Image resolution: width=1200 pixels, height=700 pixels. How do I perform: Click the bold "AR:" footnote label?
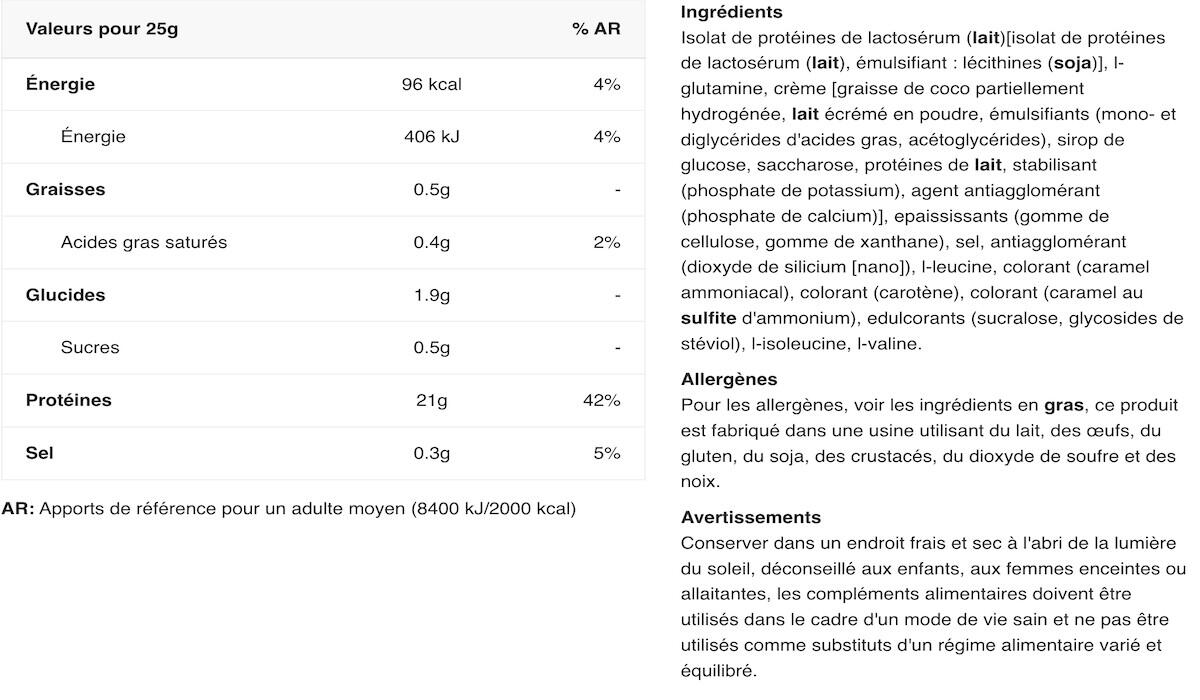tap(18, 509)
